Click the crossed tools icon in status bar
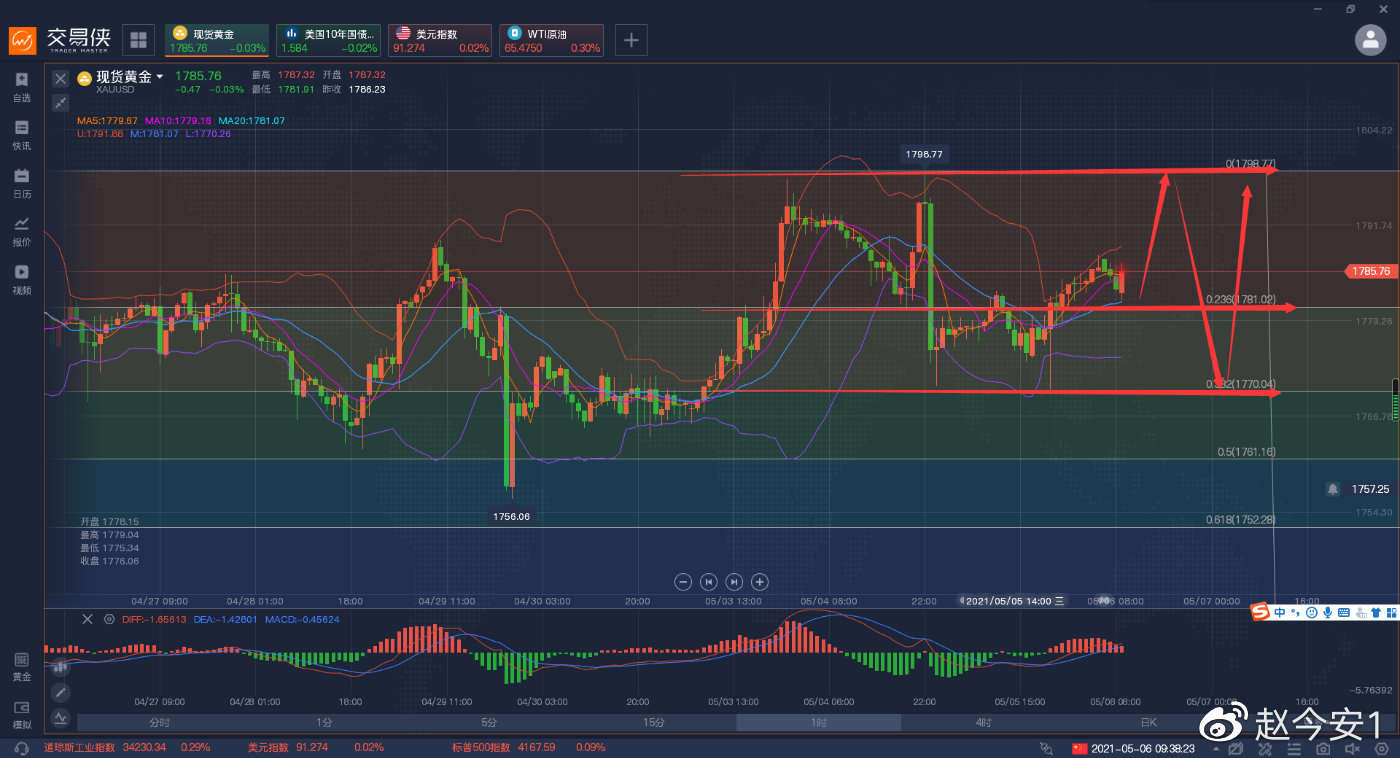 click(x=1265, y=748)
